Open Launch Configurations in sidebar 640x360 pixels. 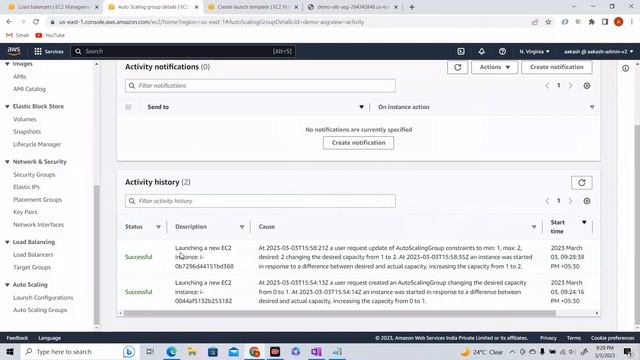click(x=43, y=298)
